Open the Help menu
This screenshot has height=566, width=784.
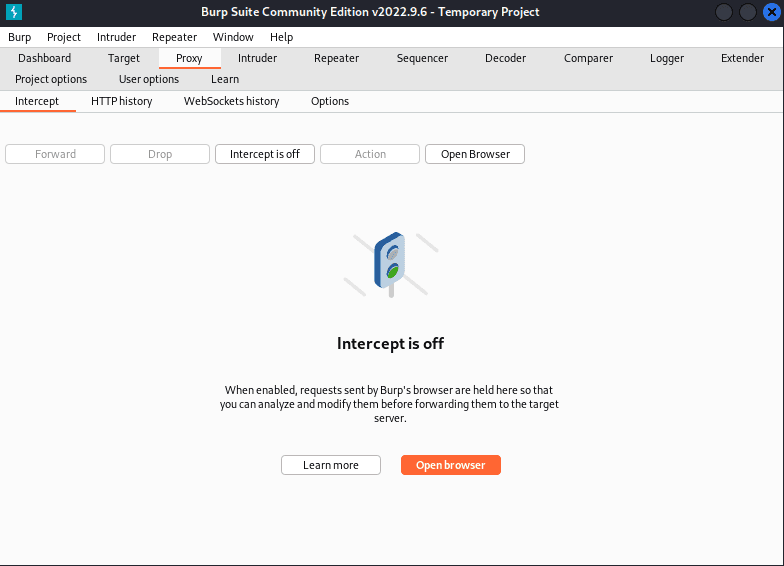[282, 37]
